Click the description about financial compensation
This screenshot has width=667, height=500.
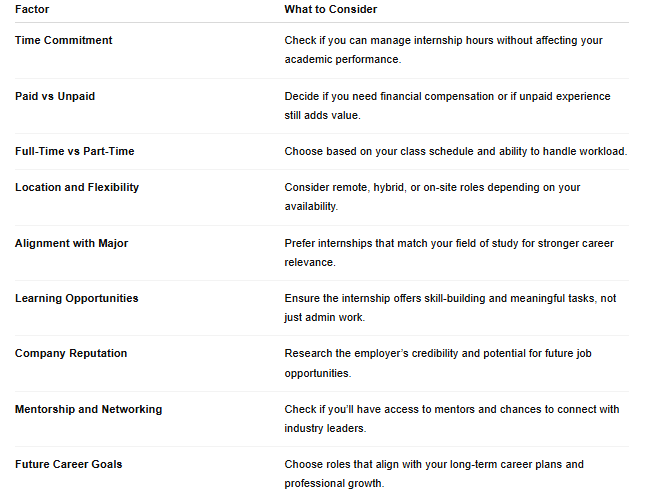pyautogui.click(x=447, y=106)
